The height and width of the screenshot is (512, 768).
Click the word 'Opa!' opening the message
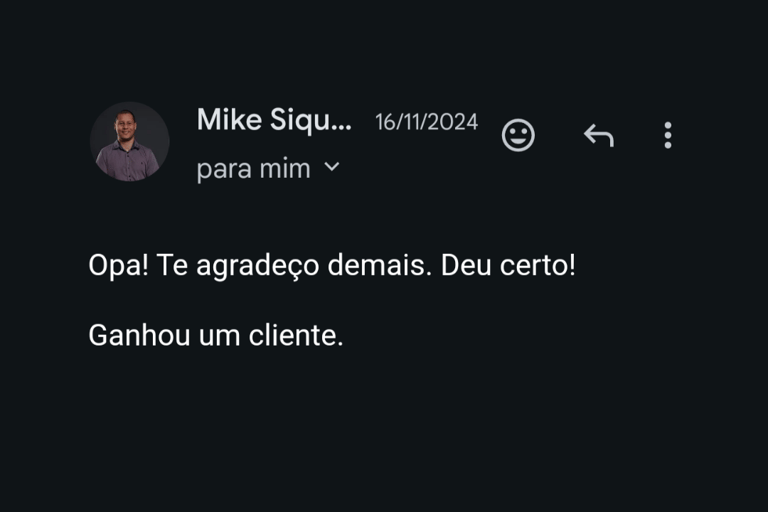tap(118, 267)
